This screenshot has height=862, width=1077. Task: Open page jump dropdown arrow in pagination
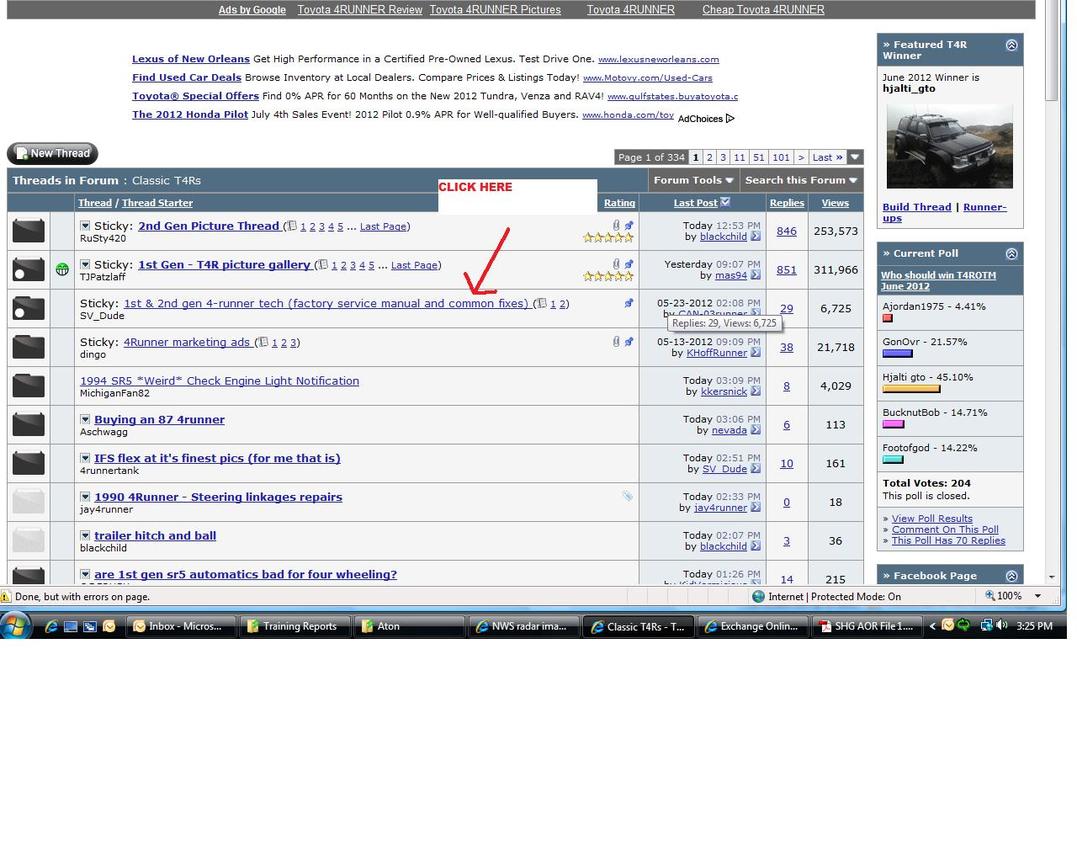pyautogui.click(x=855, y=157)
